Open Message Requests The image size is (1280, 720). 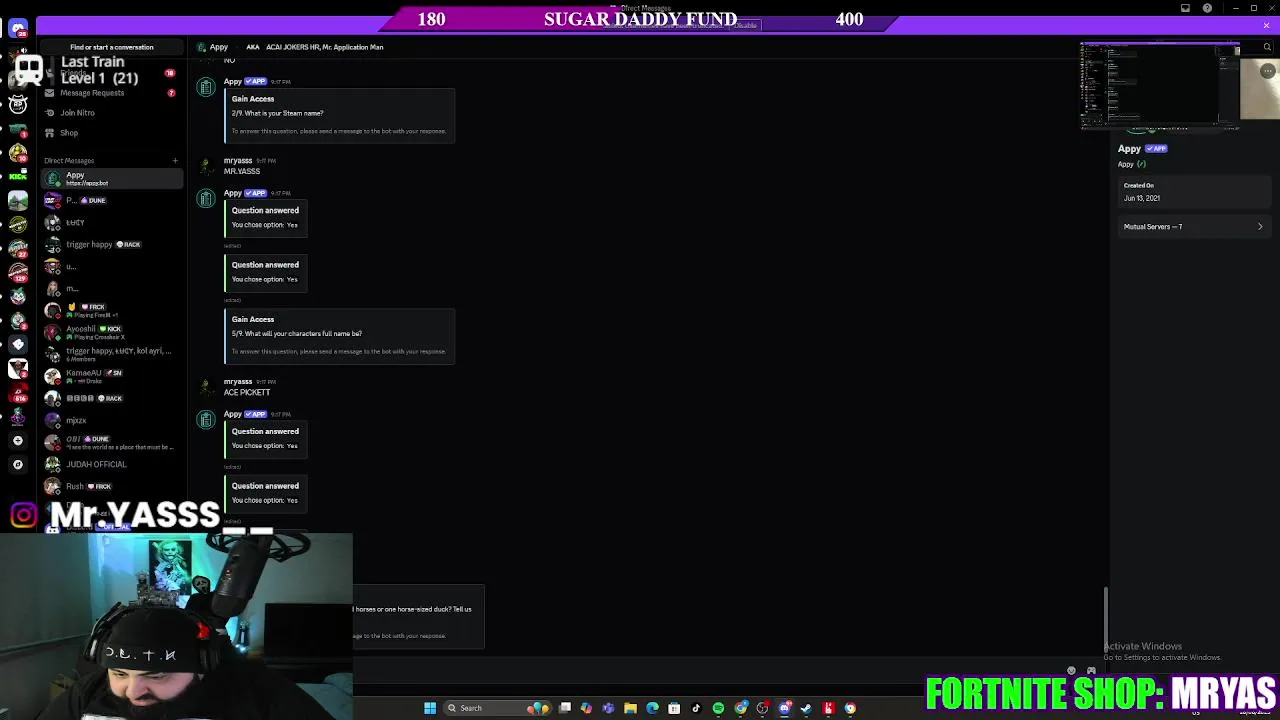click(110, 93)
